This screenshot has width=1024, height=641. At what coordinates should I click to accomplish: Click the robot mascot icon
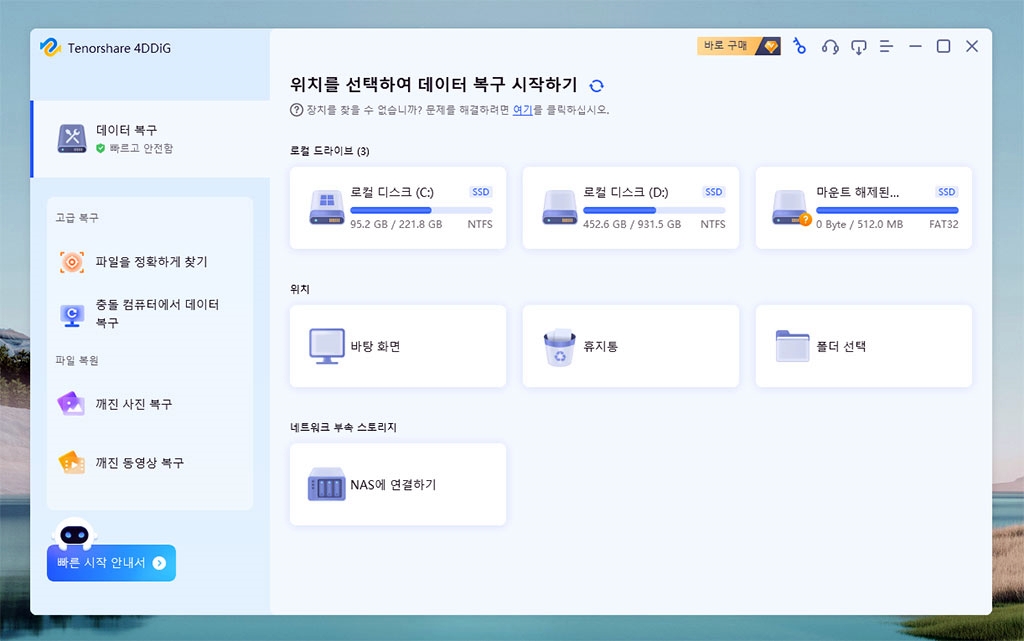pos(74,533)
